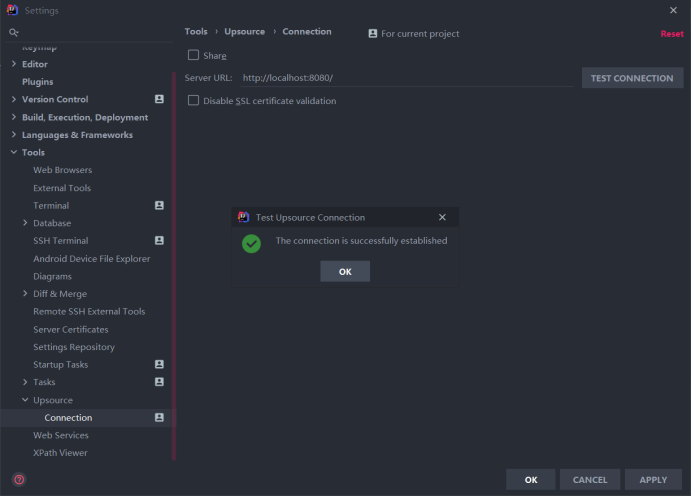Click the Reset link
691x496 pixels.
coord(672,34)
